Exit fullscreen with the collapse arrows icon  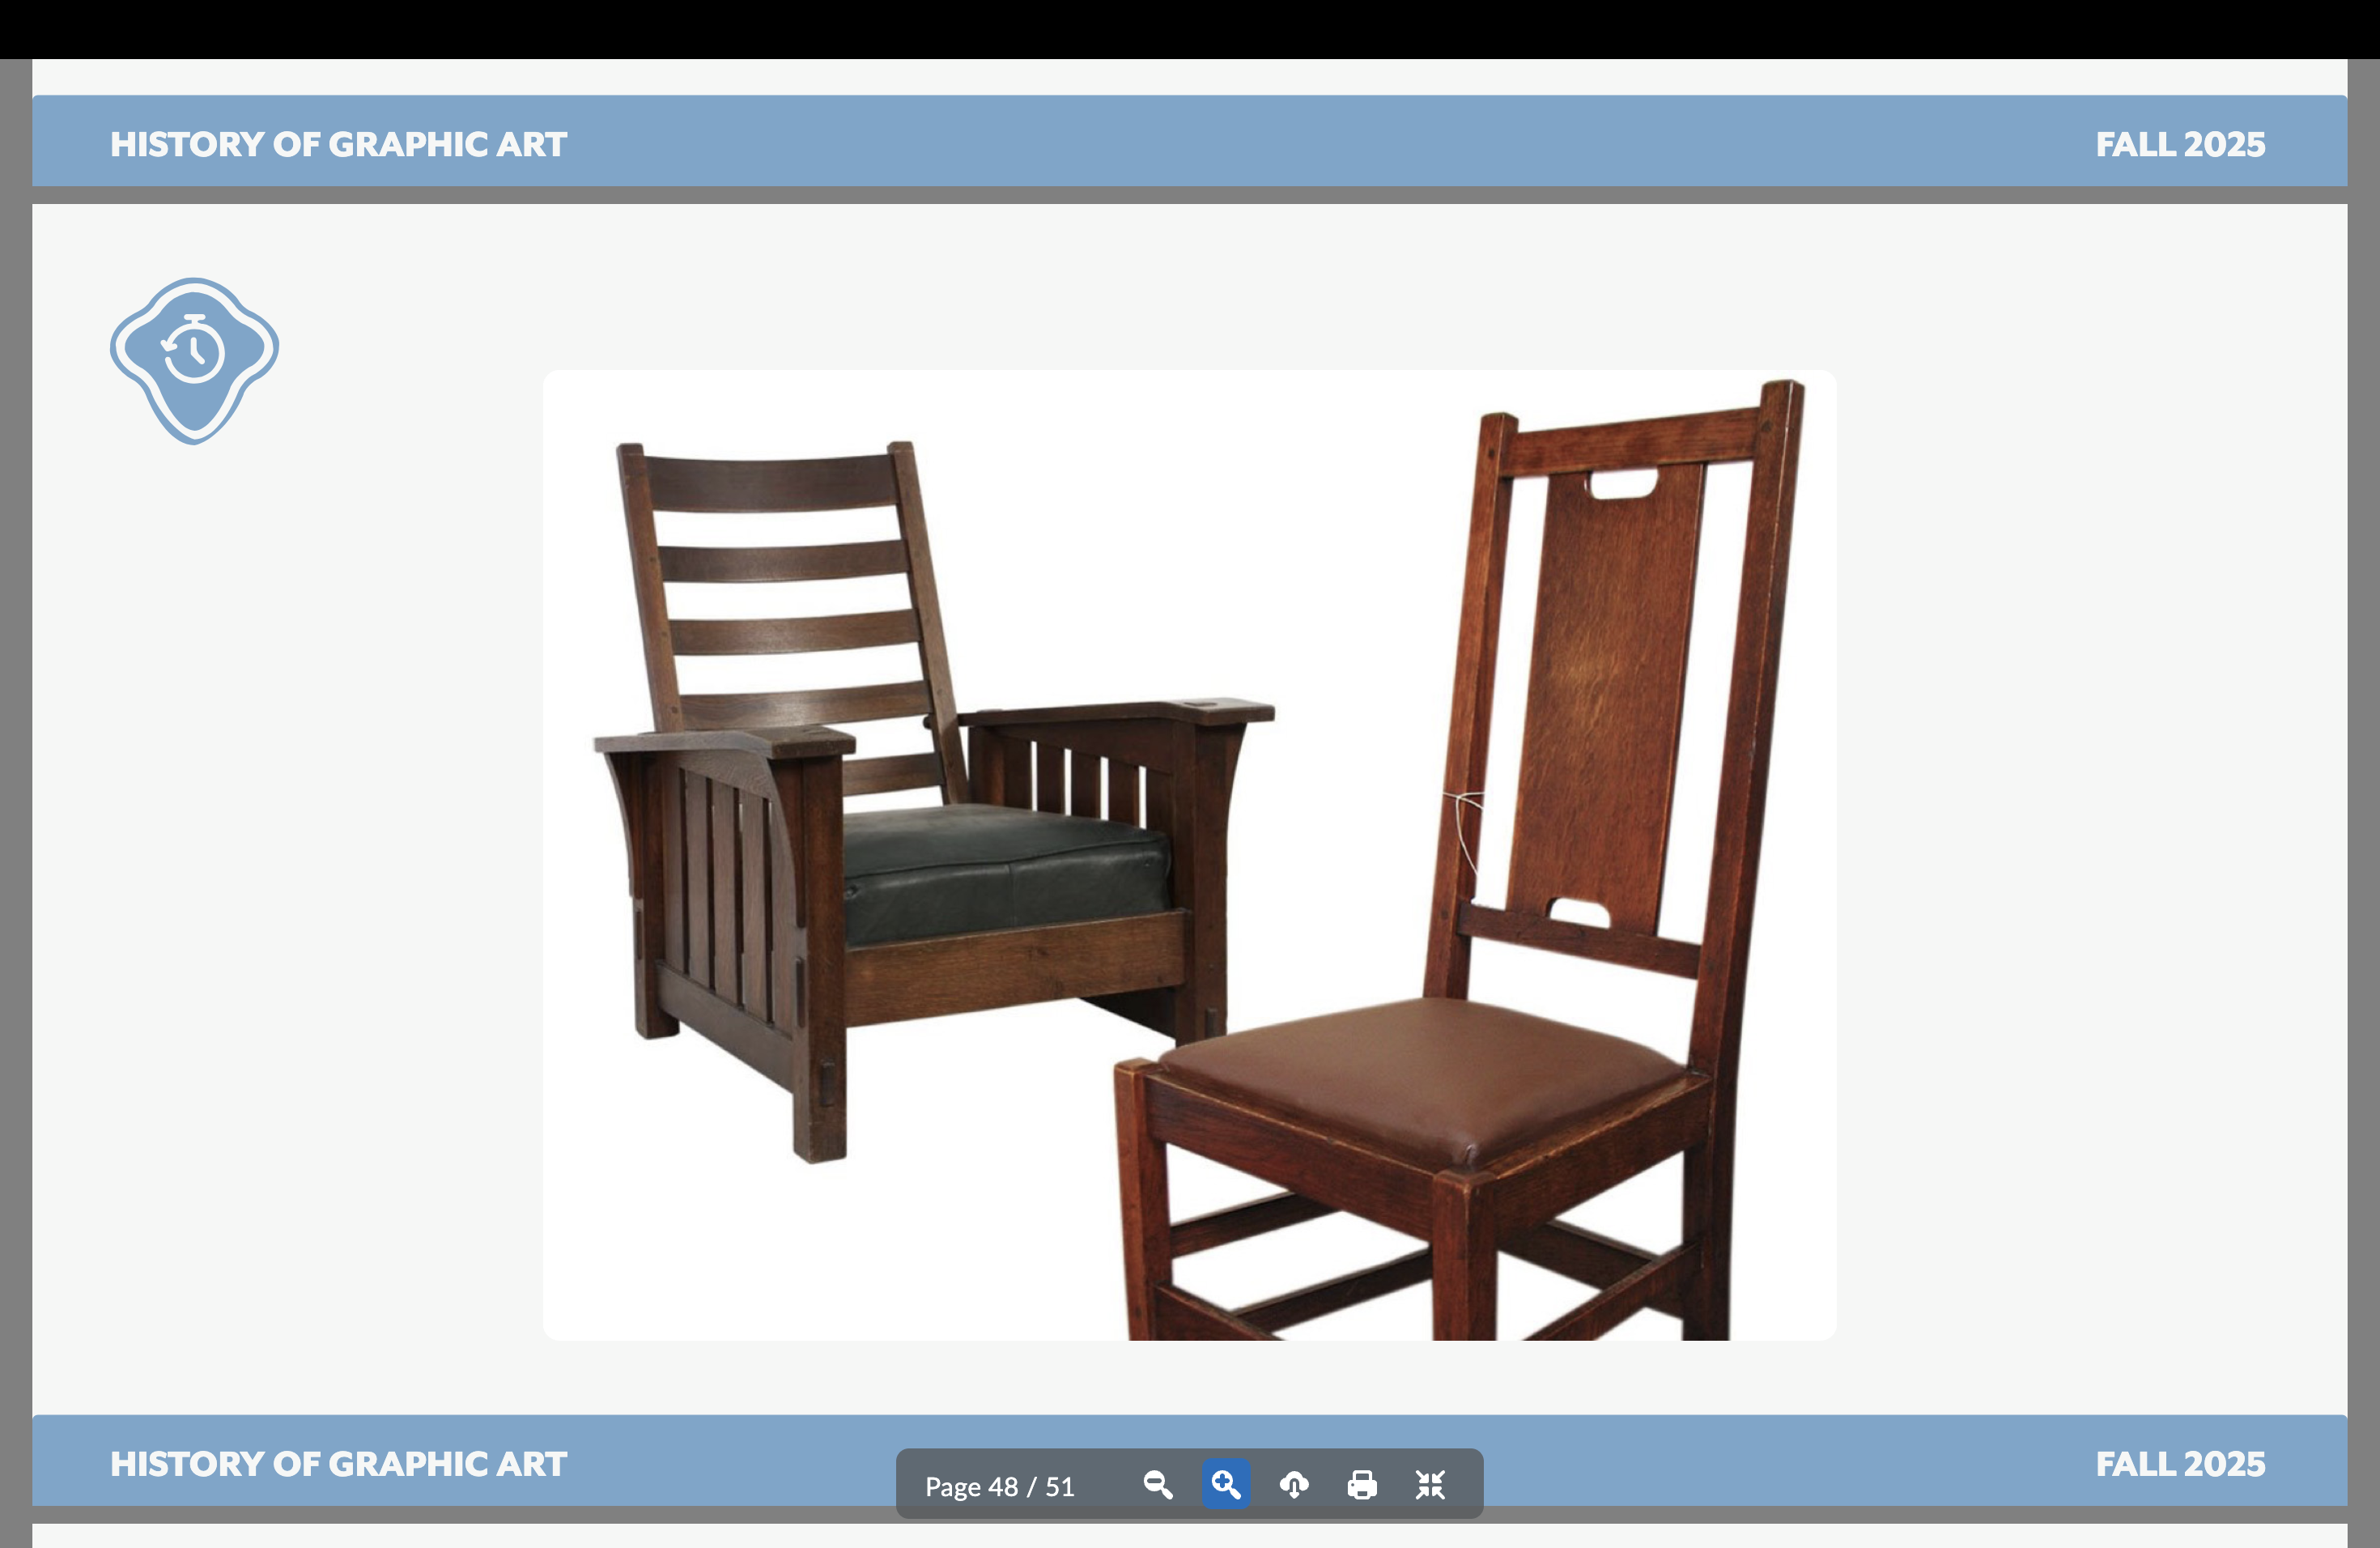tap(1430, 1485)
